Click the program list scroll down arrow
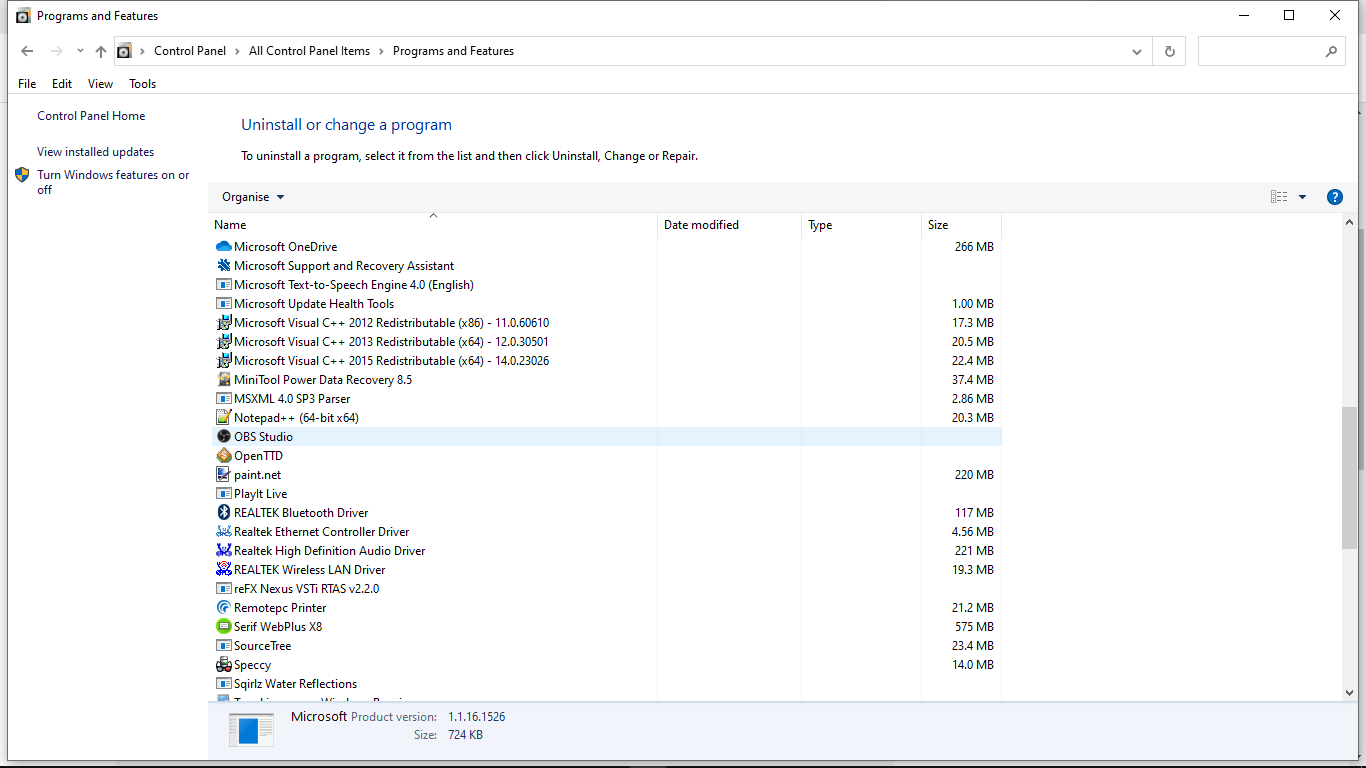Image resolution: width=1366 pixels, height=768 pixels. pyautogui.click(x=1350, y=692)
